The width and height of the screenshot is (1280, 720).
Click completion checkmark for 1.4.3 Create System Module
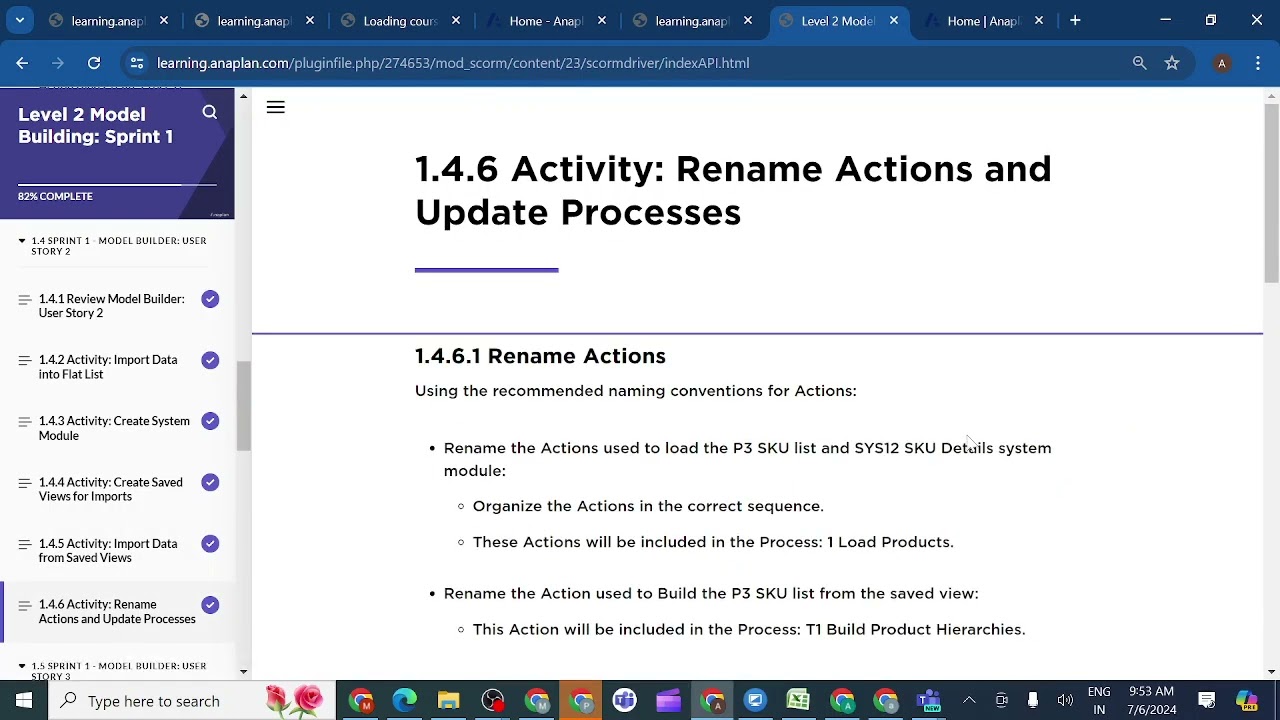click(x=210, y=421)
